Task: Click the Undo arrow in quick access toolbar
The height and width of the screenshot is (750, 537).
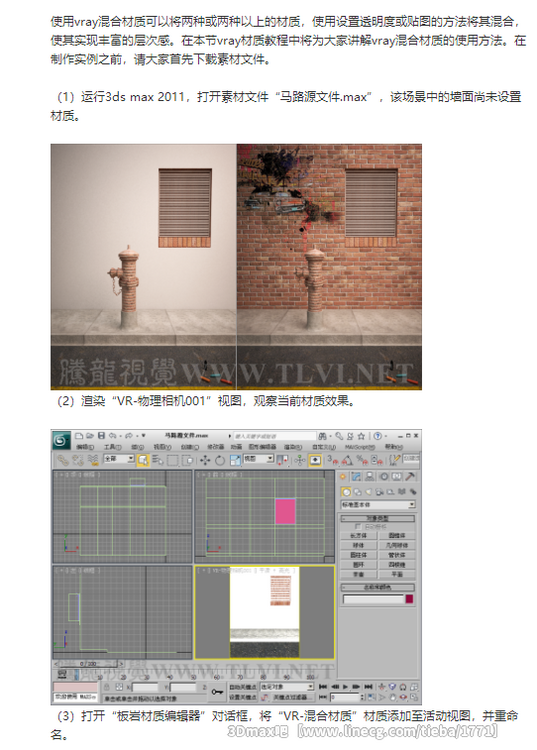Action: [x=113, y=436]
